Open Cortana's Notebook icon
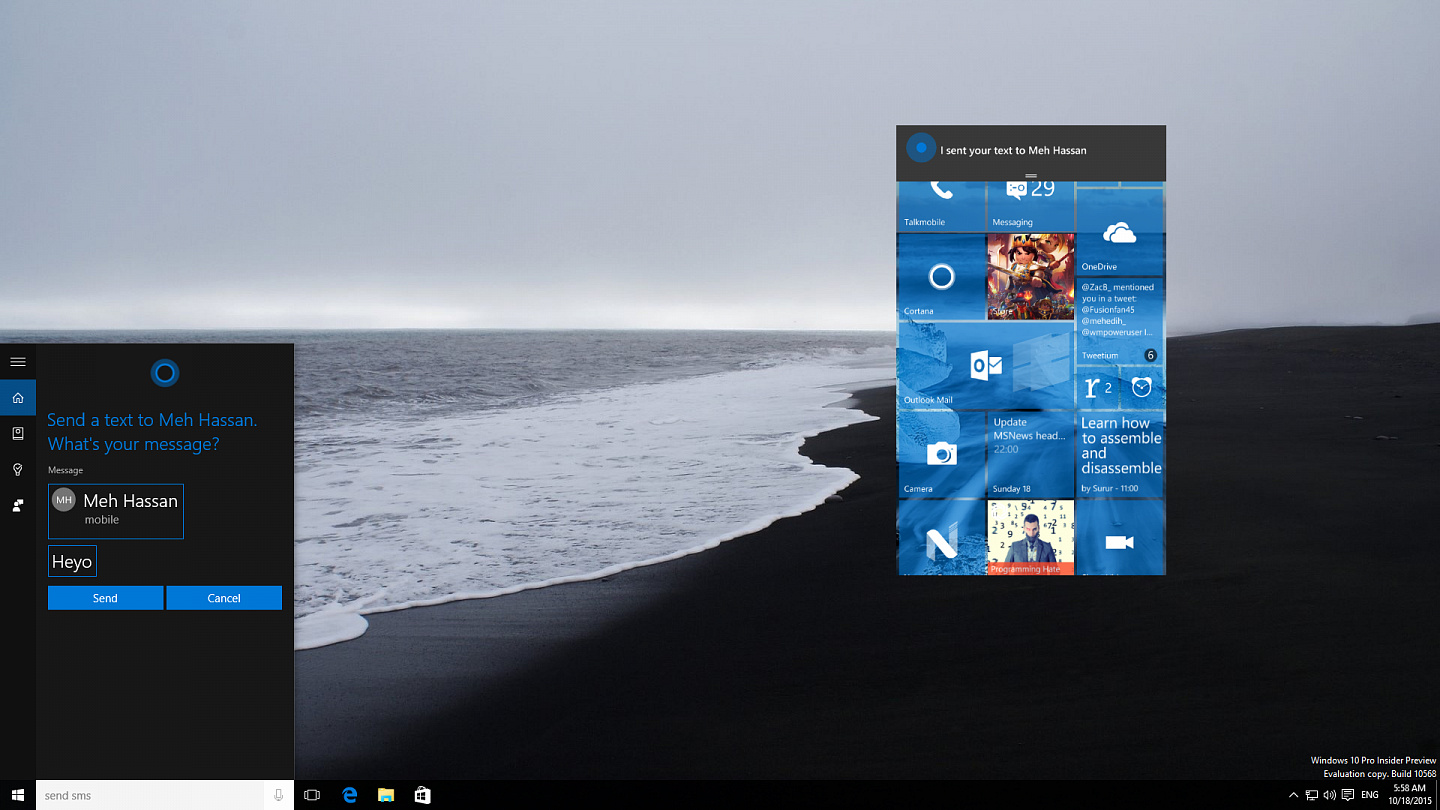The image size is (1440, 810). pyautogui.click(x=18, y=433)
